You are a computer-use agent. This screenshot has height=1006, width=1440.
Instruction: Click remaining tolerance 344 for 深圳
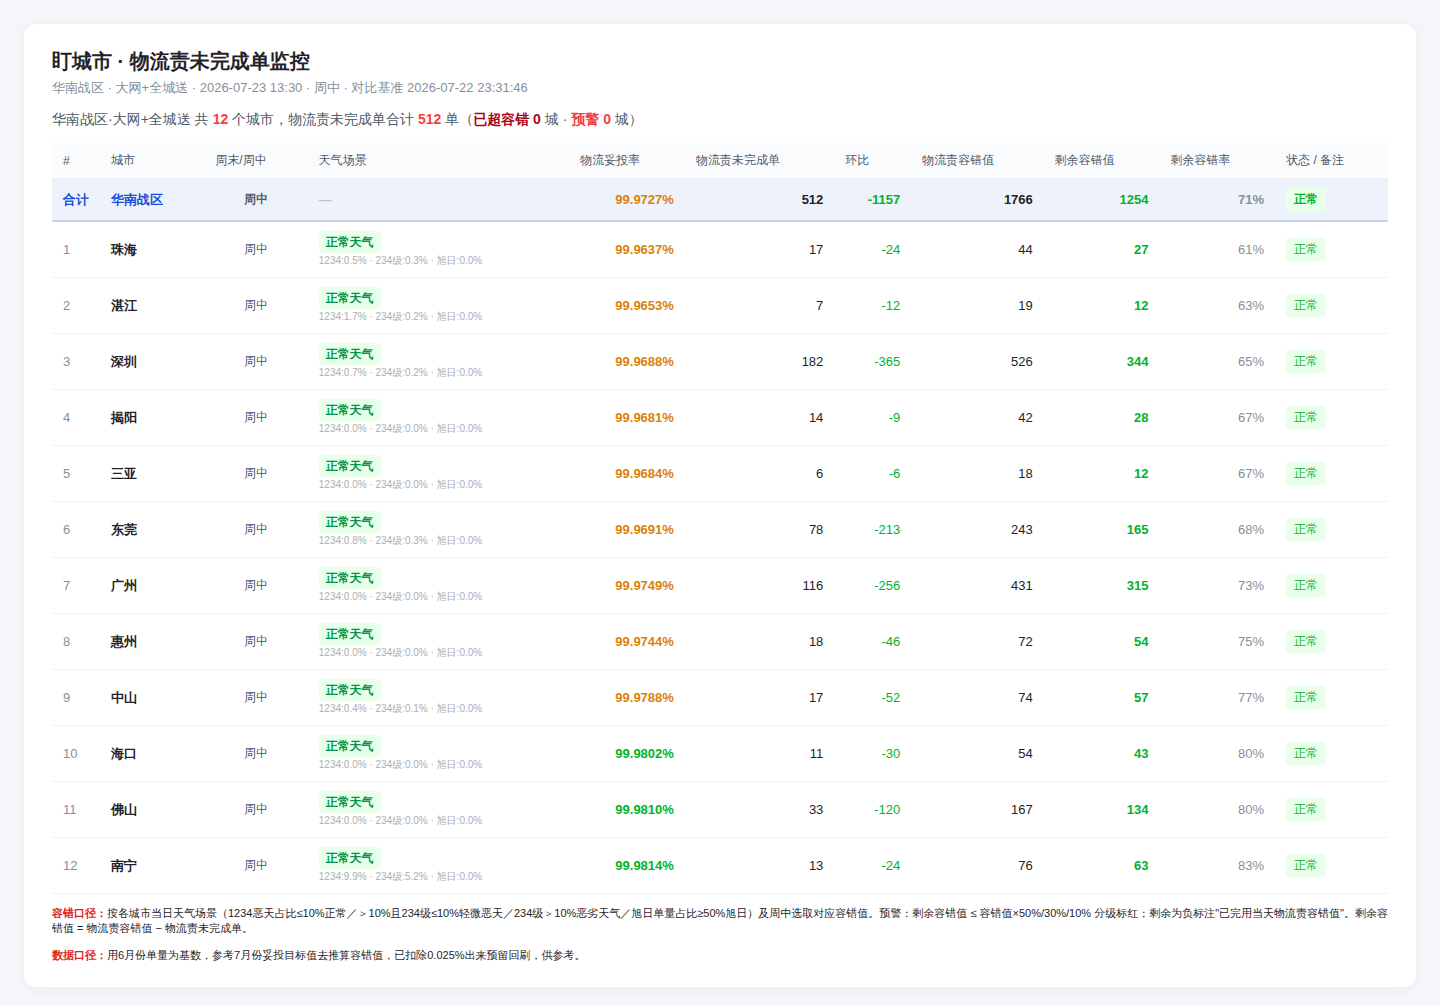pyautogui.click(x=1138, y=362)
